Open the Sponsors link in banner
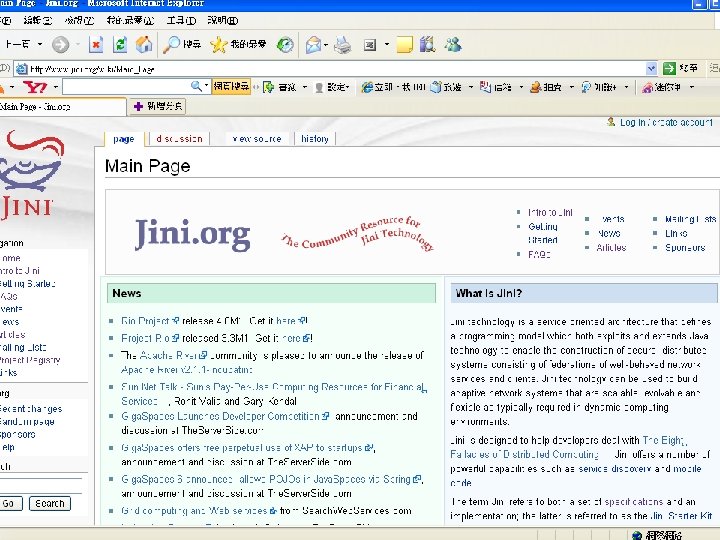This screenshot has height=540, width=720. point(685,248)
